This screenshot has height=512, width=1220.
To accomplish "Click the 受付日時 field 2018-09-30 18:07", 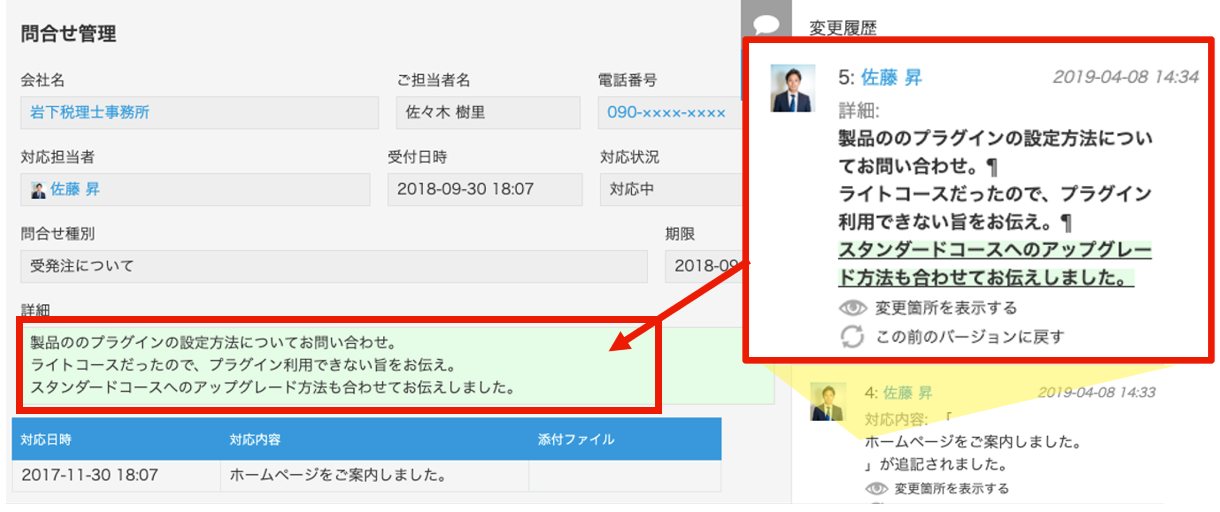I will 484,189.
